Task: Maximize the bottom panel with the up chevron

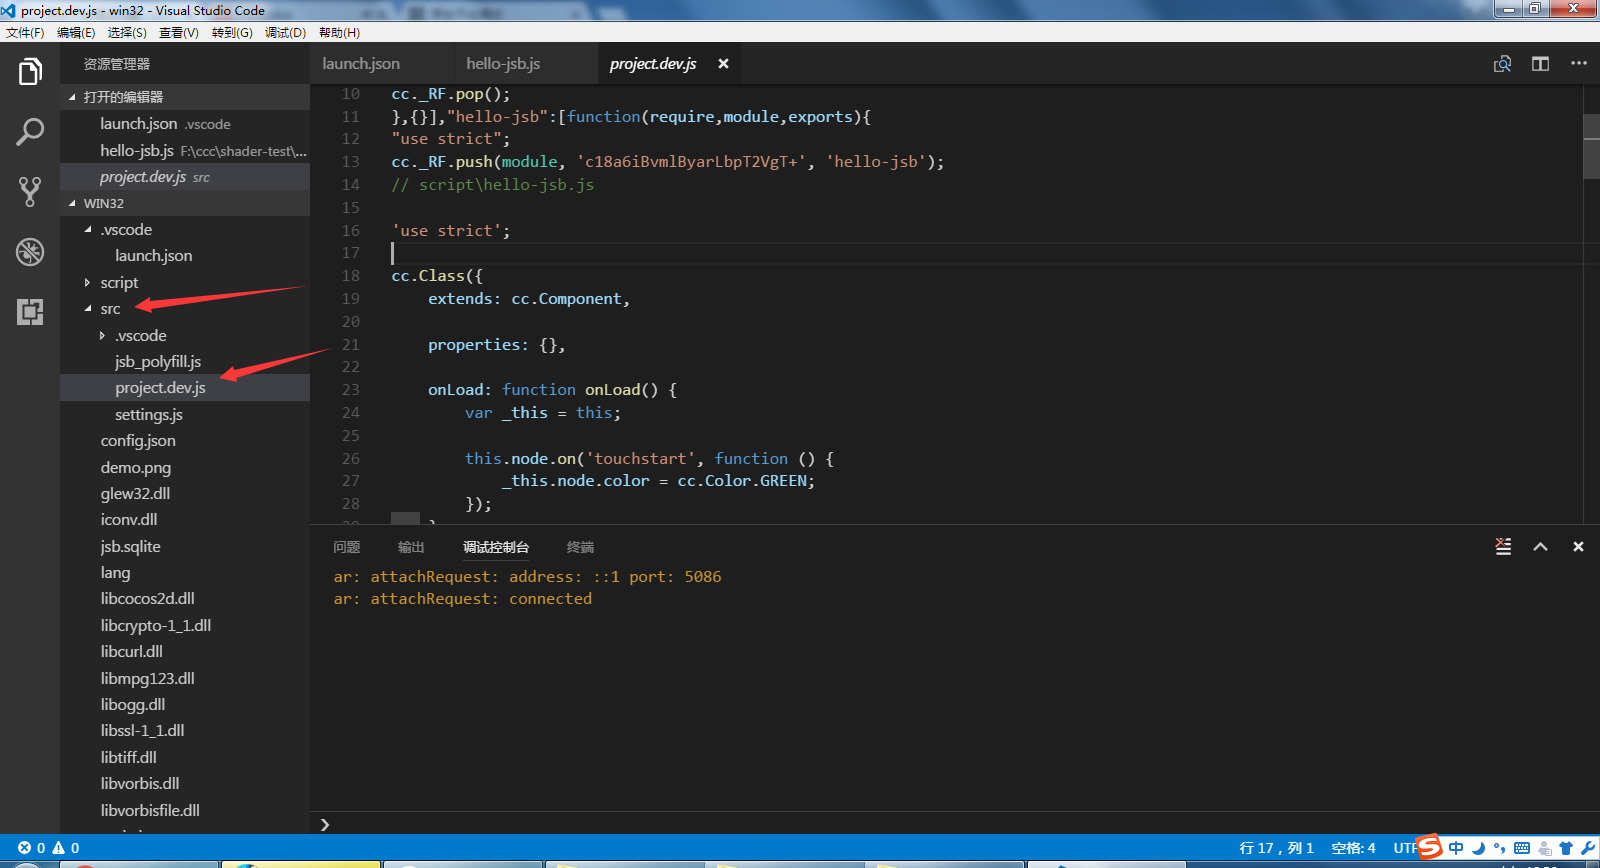Action: [x=1540, y=547]
